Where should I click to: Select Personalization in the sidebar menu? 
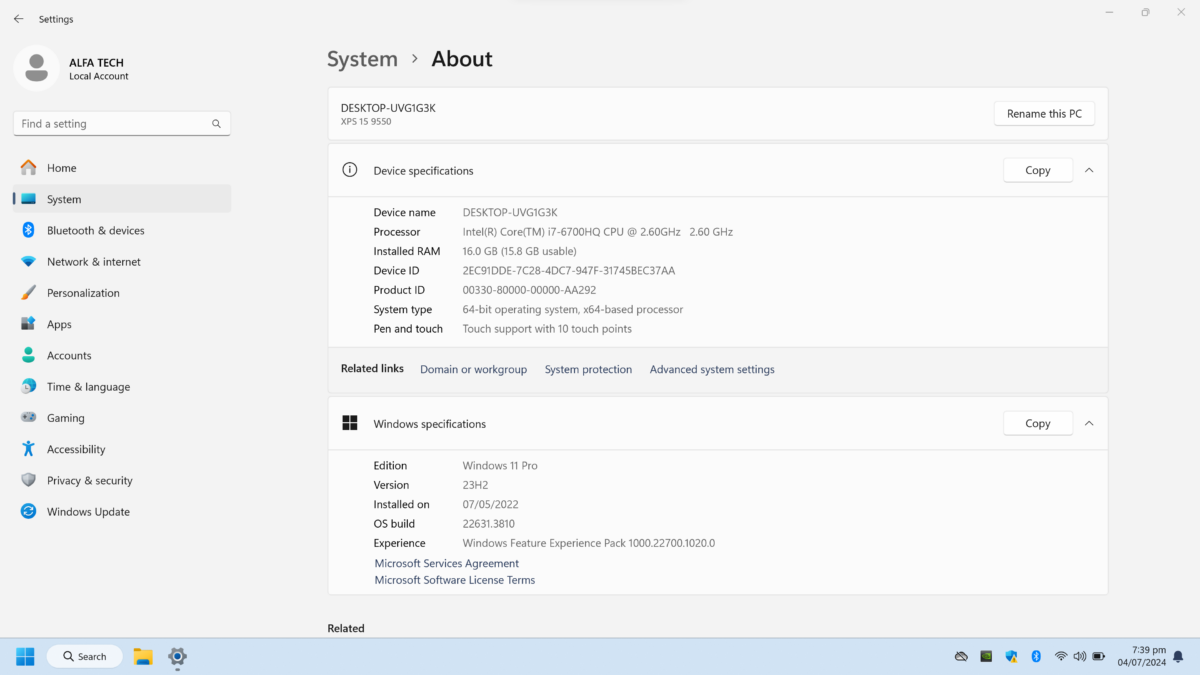83,293
